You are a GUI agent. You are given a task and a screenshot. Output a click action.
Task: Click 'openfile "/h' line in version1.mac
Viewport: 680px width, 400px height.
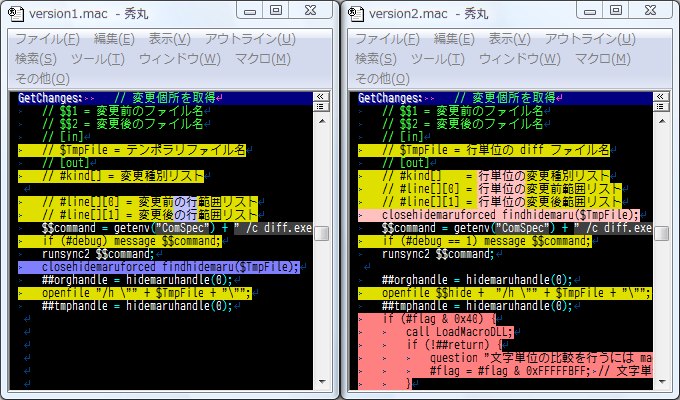coord(135,293)
